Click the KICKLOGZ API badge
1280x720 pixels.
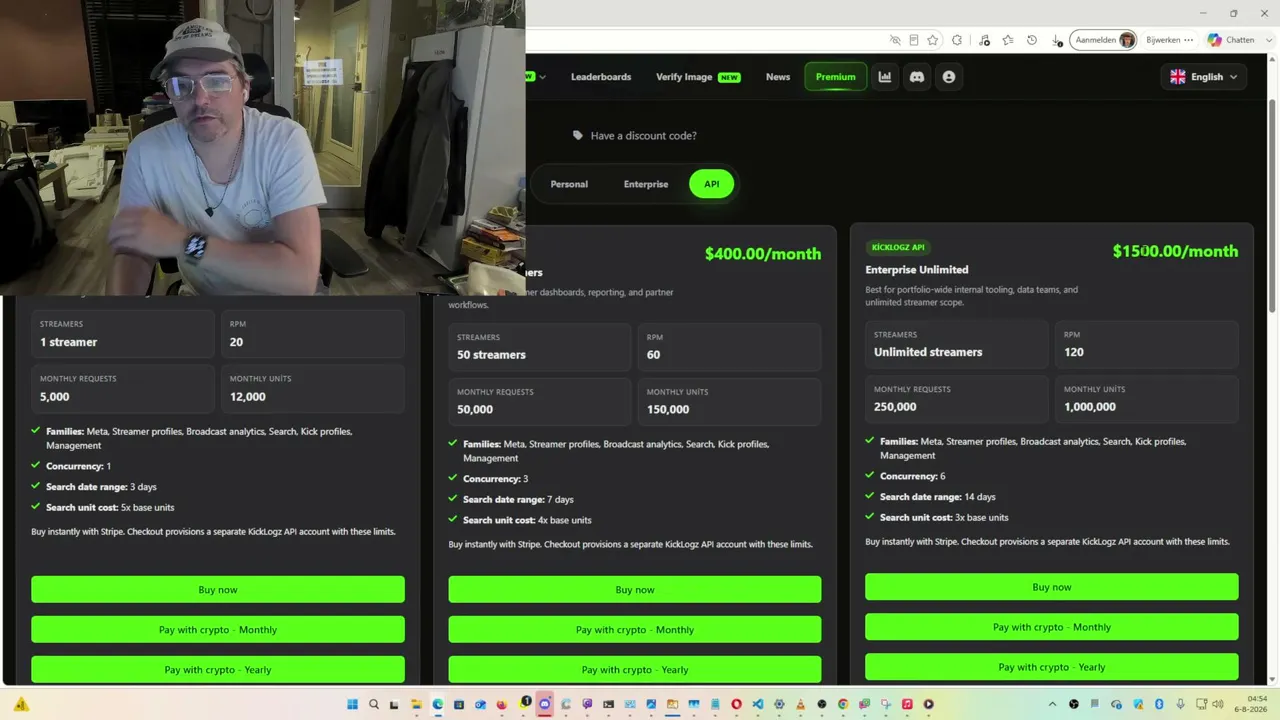(x=898, y=247)
